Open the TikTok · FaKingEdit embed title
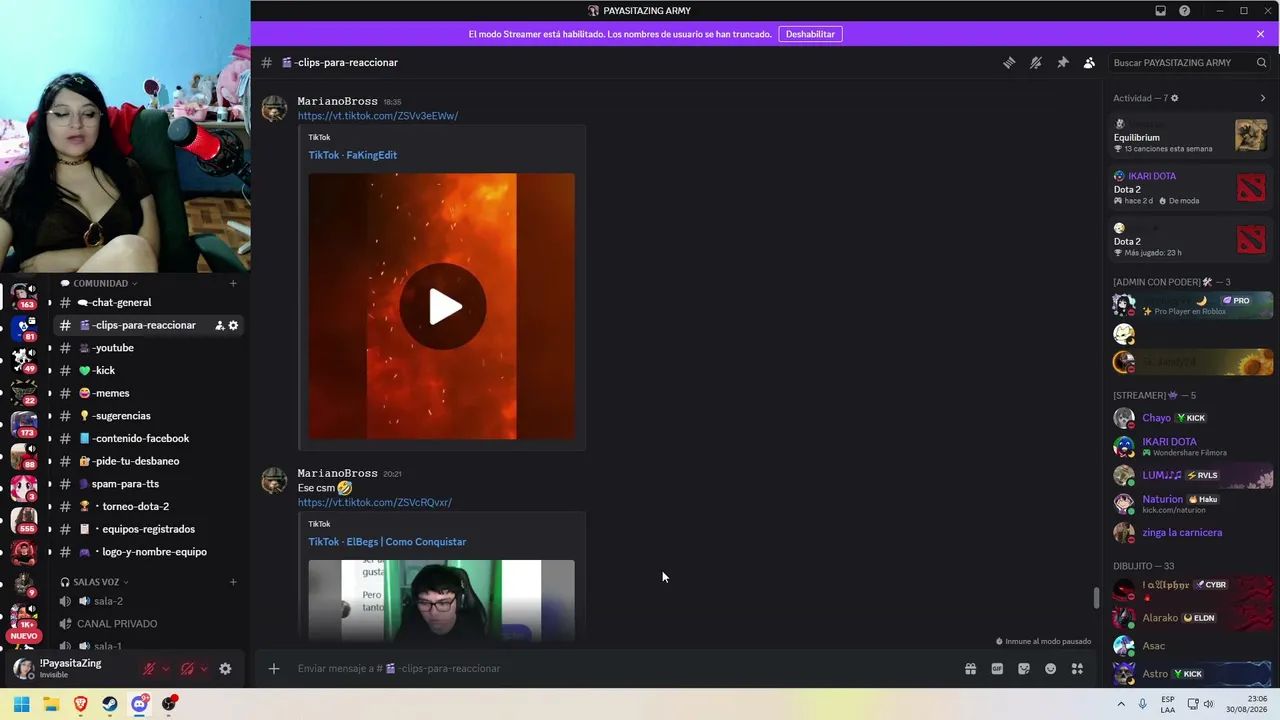The height and width of the screenshot is (720, 1280). pos(353,155)
